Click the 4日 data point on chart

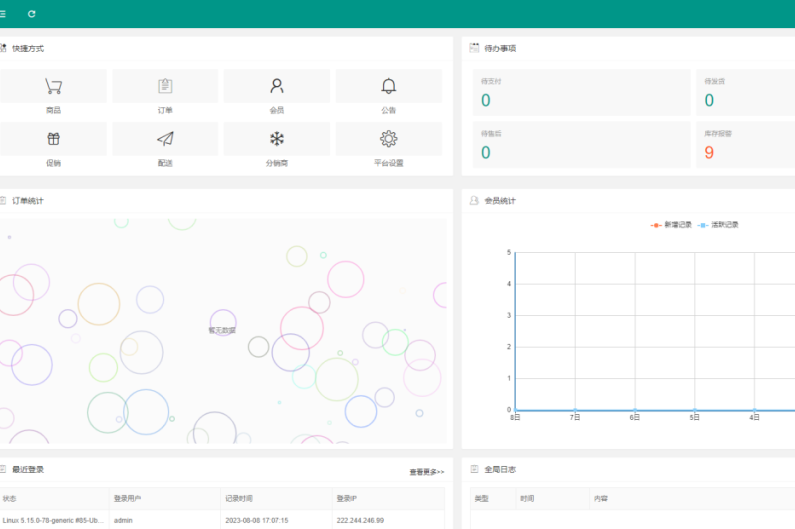(x=754, y=410)
